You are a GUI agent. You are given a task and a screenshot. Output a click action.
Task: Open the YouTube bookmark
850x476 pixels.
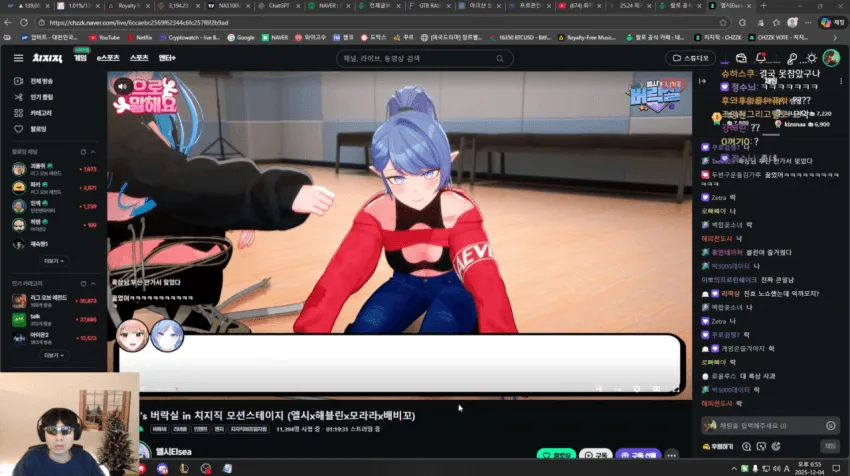[105, 37]
